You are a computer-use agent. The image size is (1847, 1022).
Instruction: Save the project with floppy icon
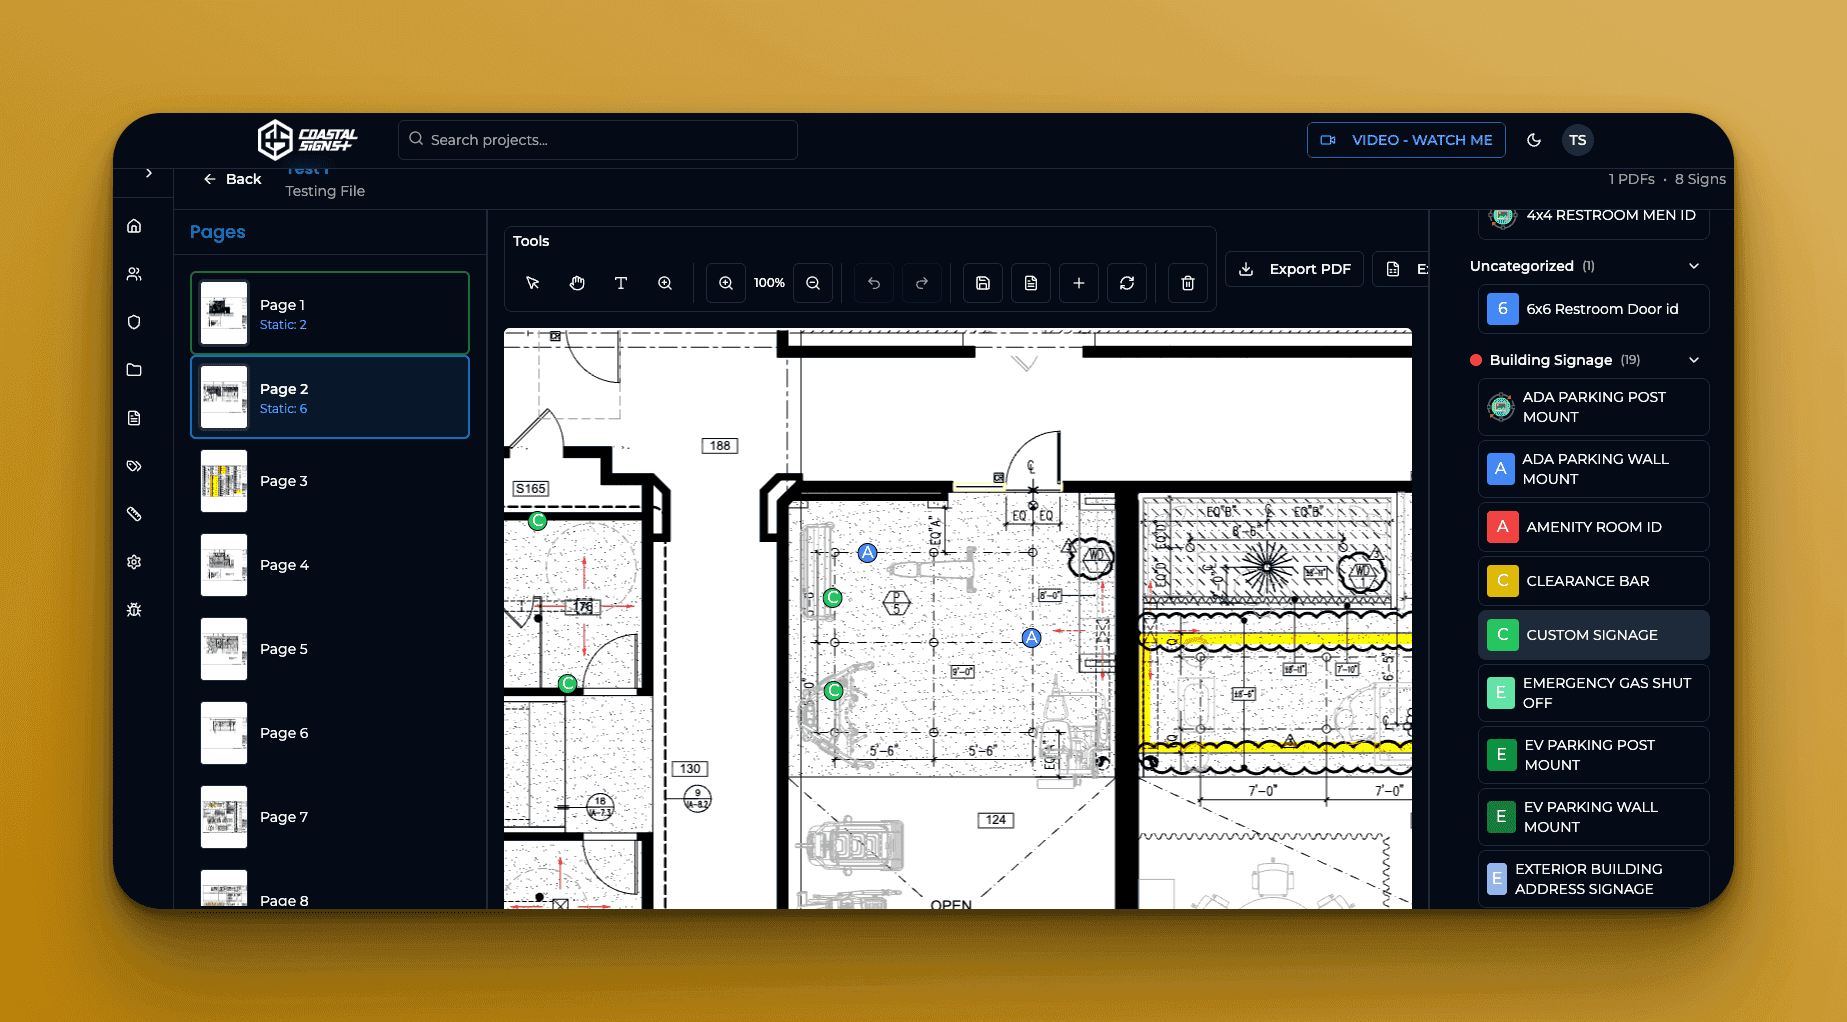point(983,283)
